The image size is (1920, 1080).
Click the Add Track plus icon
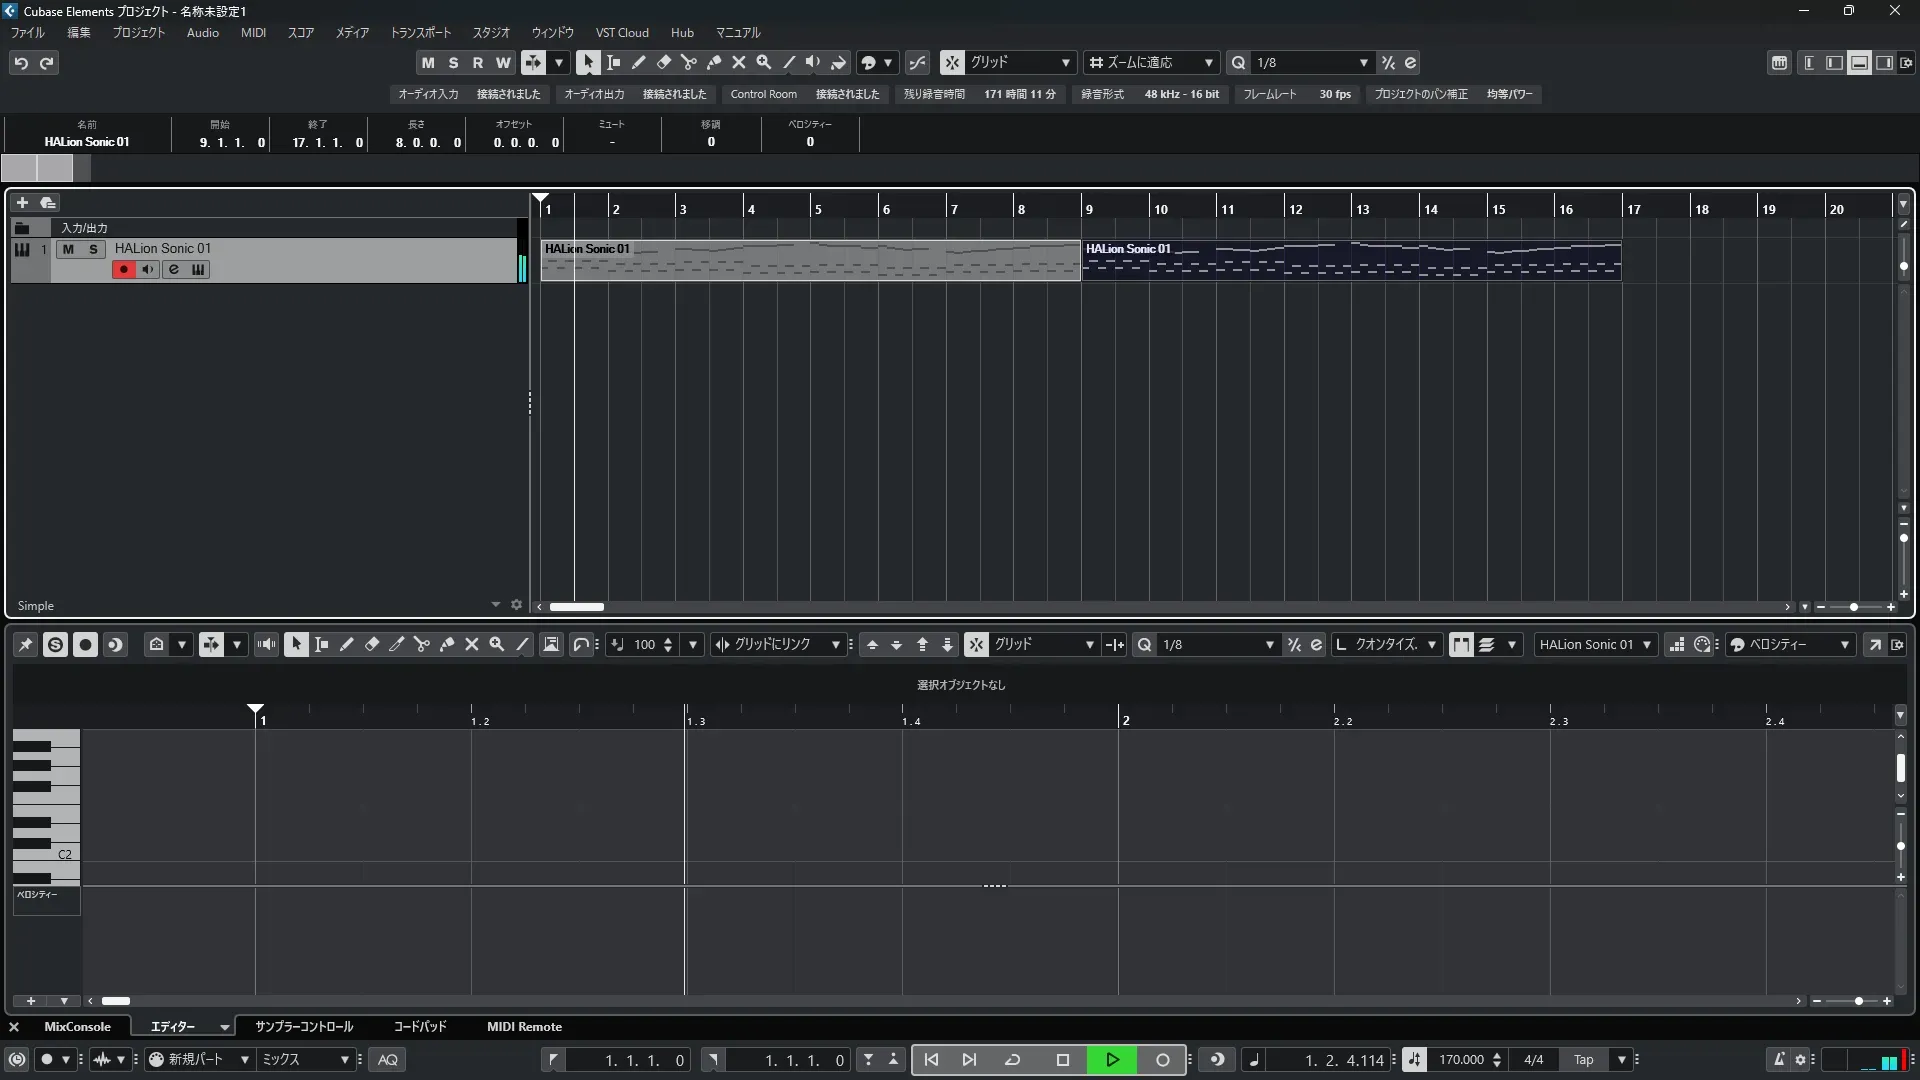point(22,203)
